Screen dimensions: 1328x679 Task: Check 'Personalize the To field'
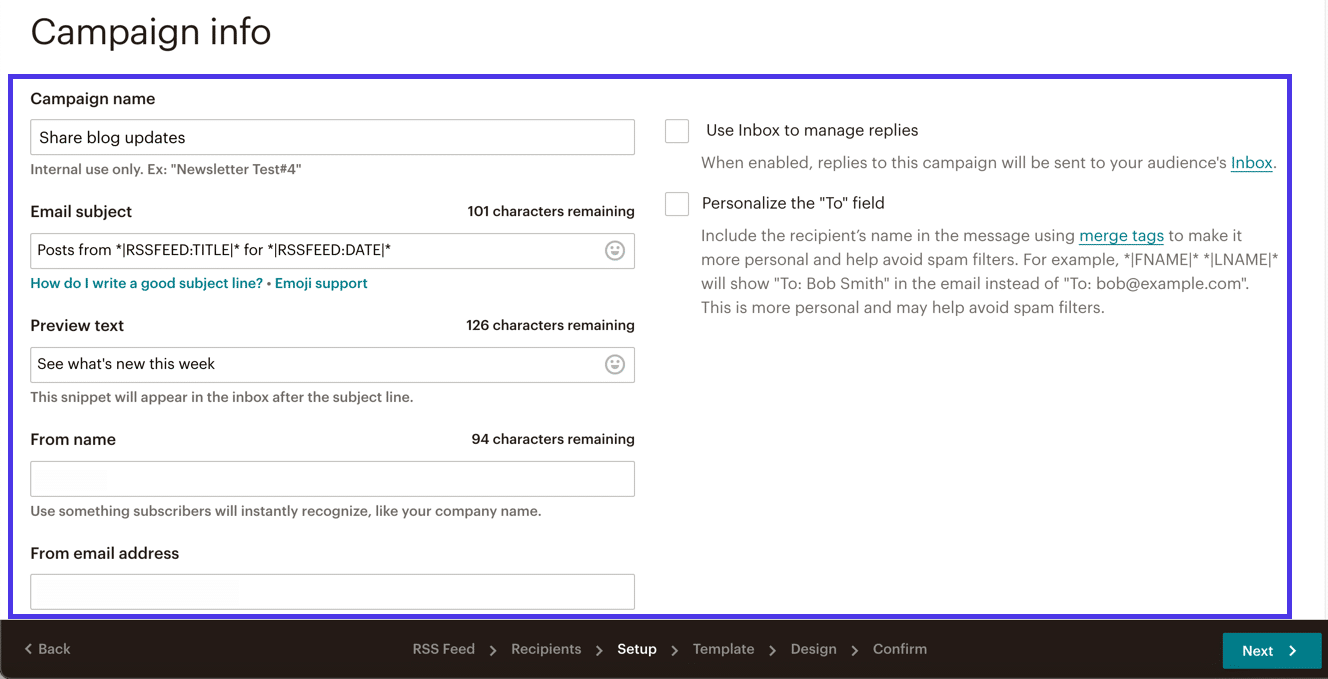pyautogui.click(x=676, y=203)
